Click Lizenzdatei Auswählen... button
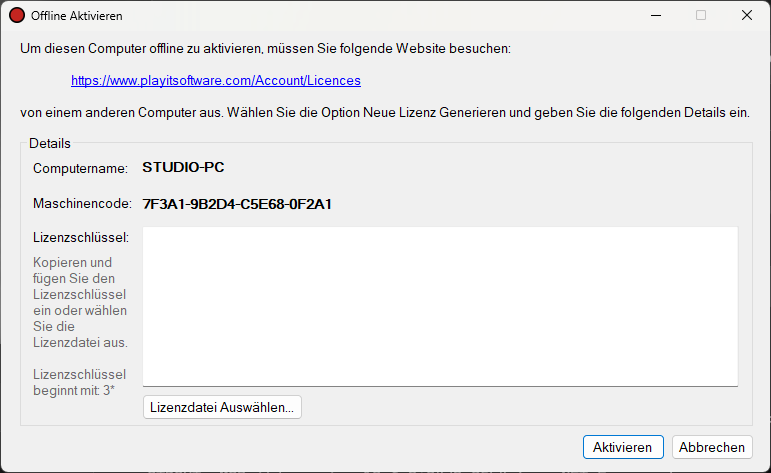 pyautogui.click(x=222, y=407)
